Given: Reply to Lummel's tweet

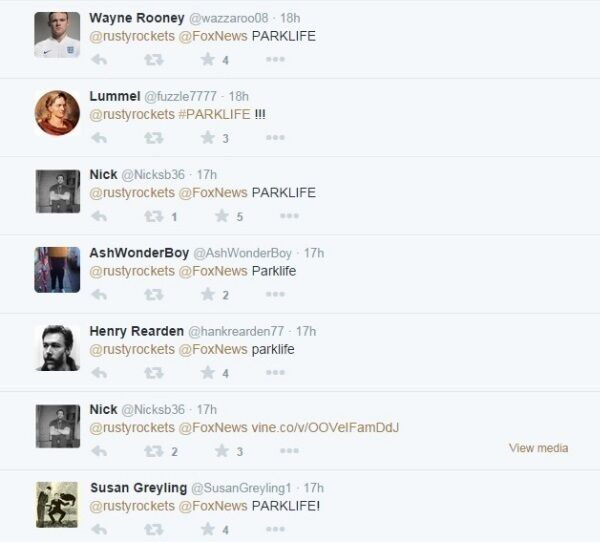Looking at the screenshot, I should 99,138.
